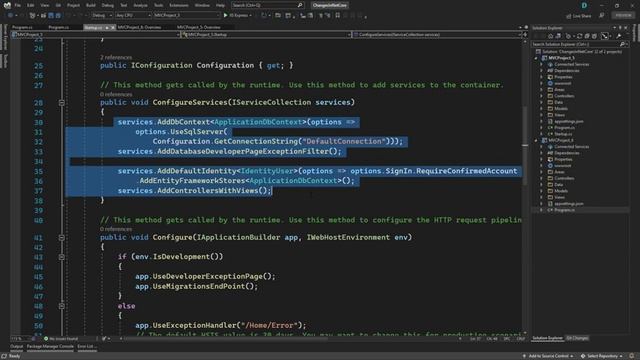Open the Debug menu

(x=108, y=5)
